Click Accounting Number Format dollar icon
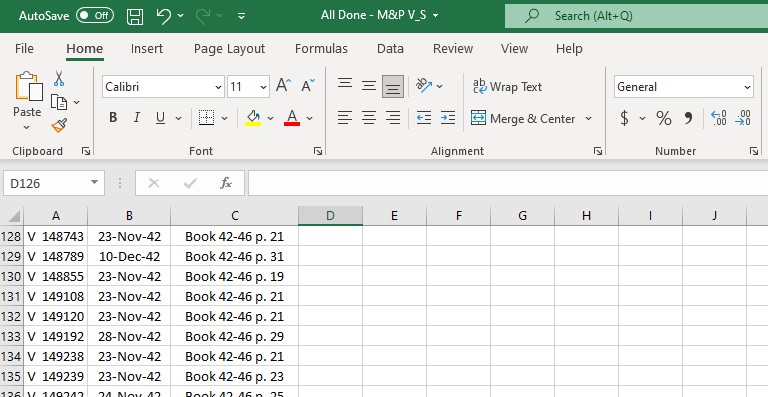 coord(624,118)
